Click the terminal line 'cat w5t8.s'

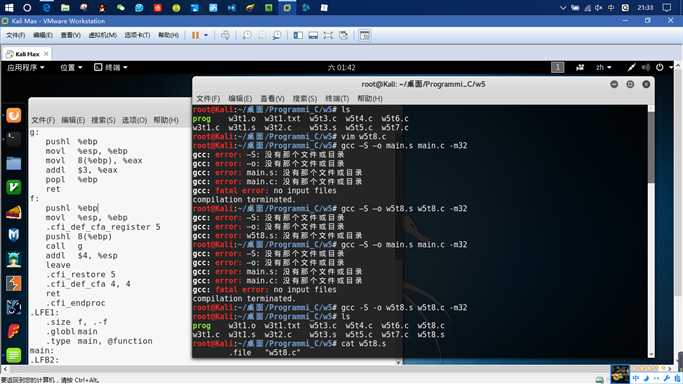(363, 344)
